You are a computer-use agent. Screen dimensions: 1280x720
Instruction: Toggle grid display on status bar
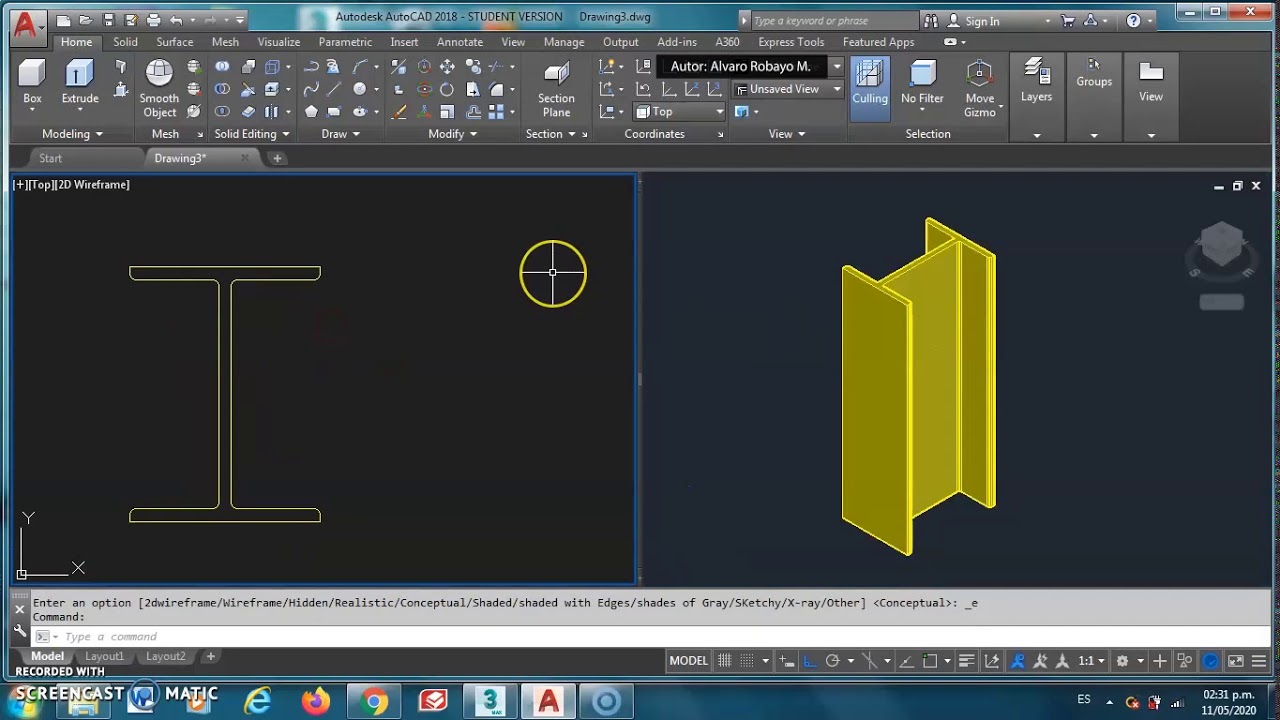(x=725, y=661)
